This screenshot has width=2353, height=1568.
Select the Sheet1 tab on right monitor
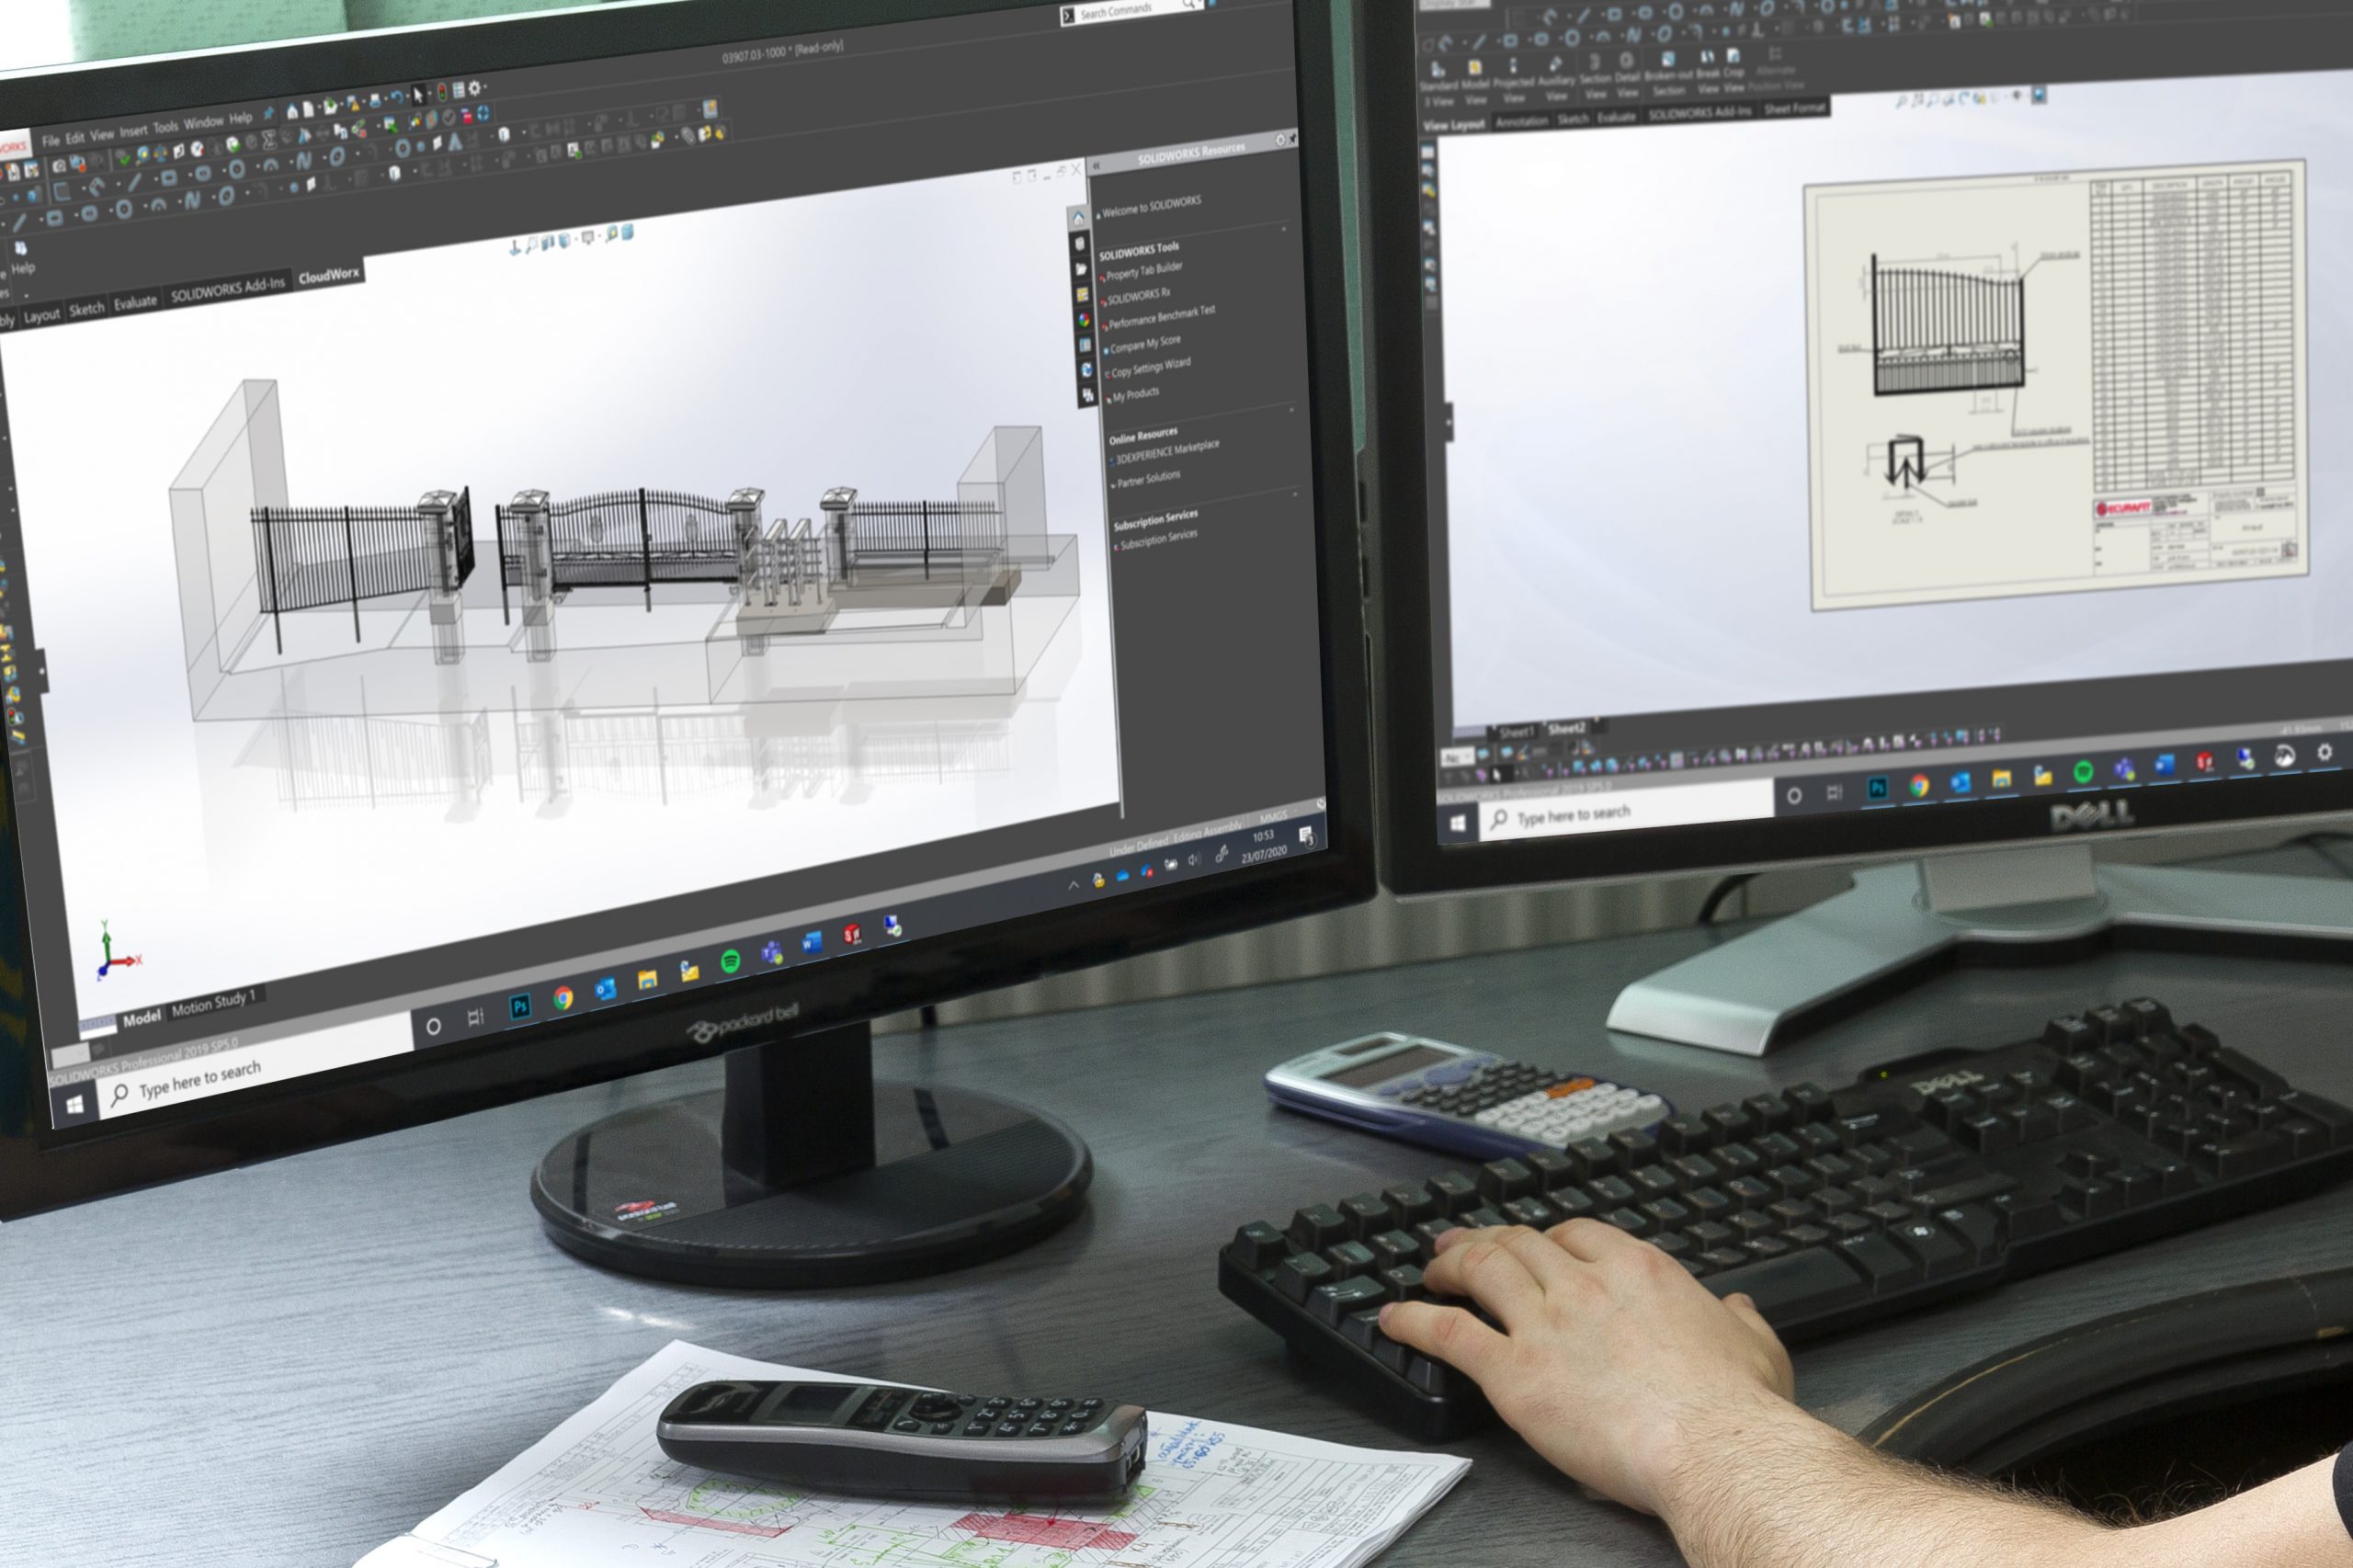tap(1515, 732)
